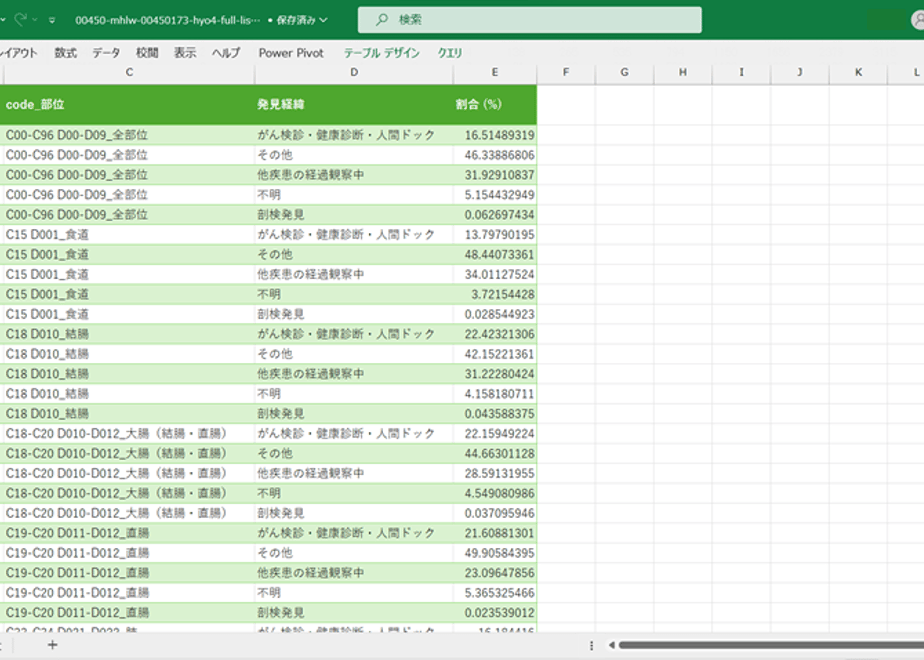The height and width of the screenshot is (660, 924).
Task: Select column G header
Action: click(x=624, y=72)
